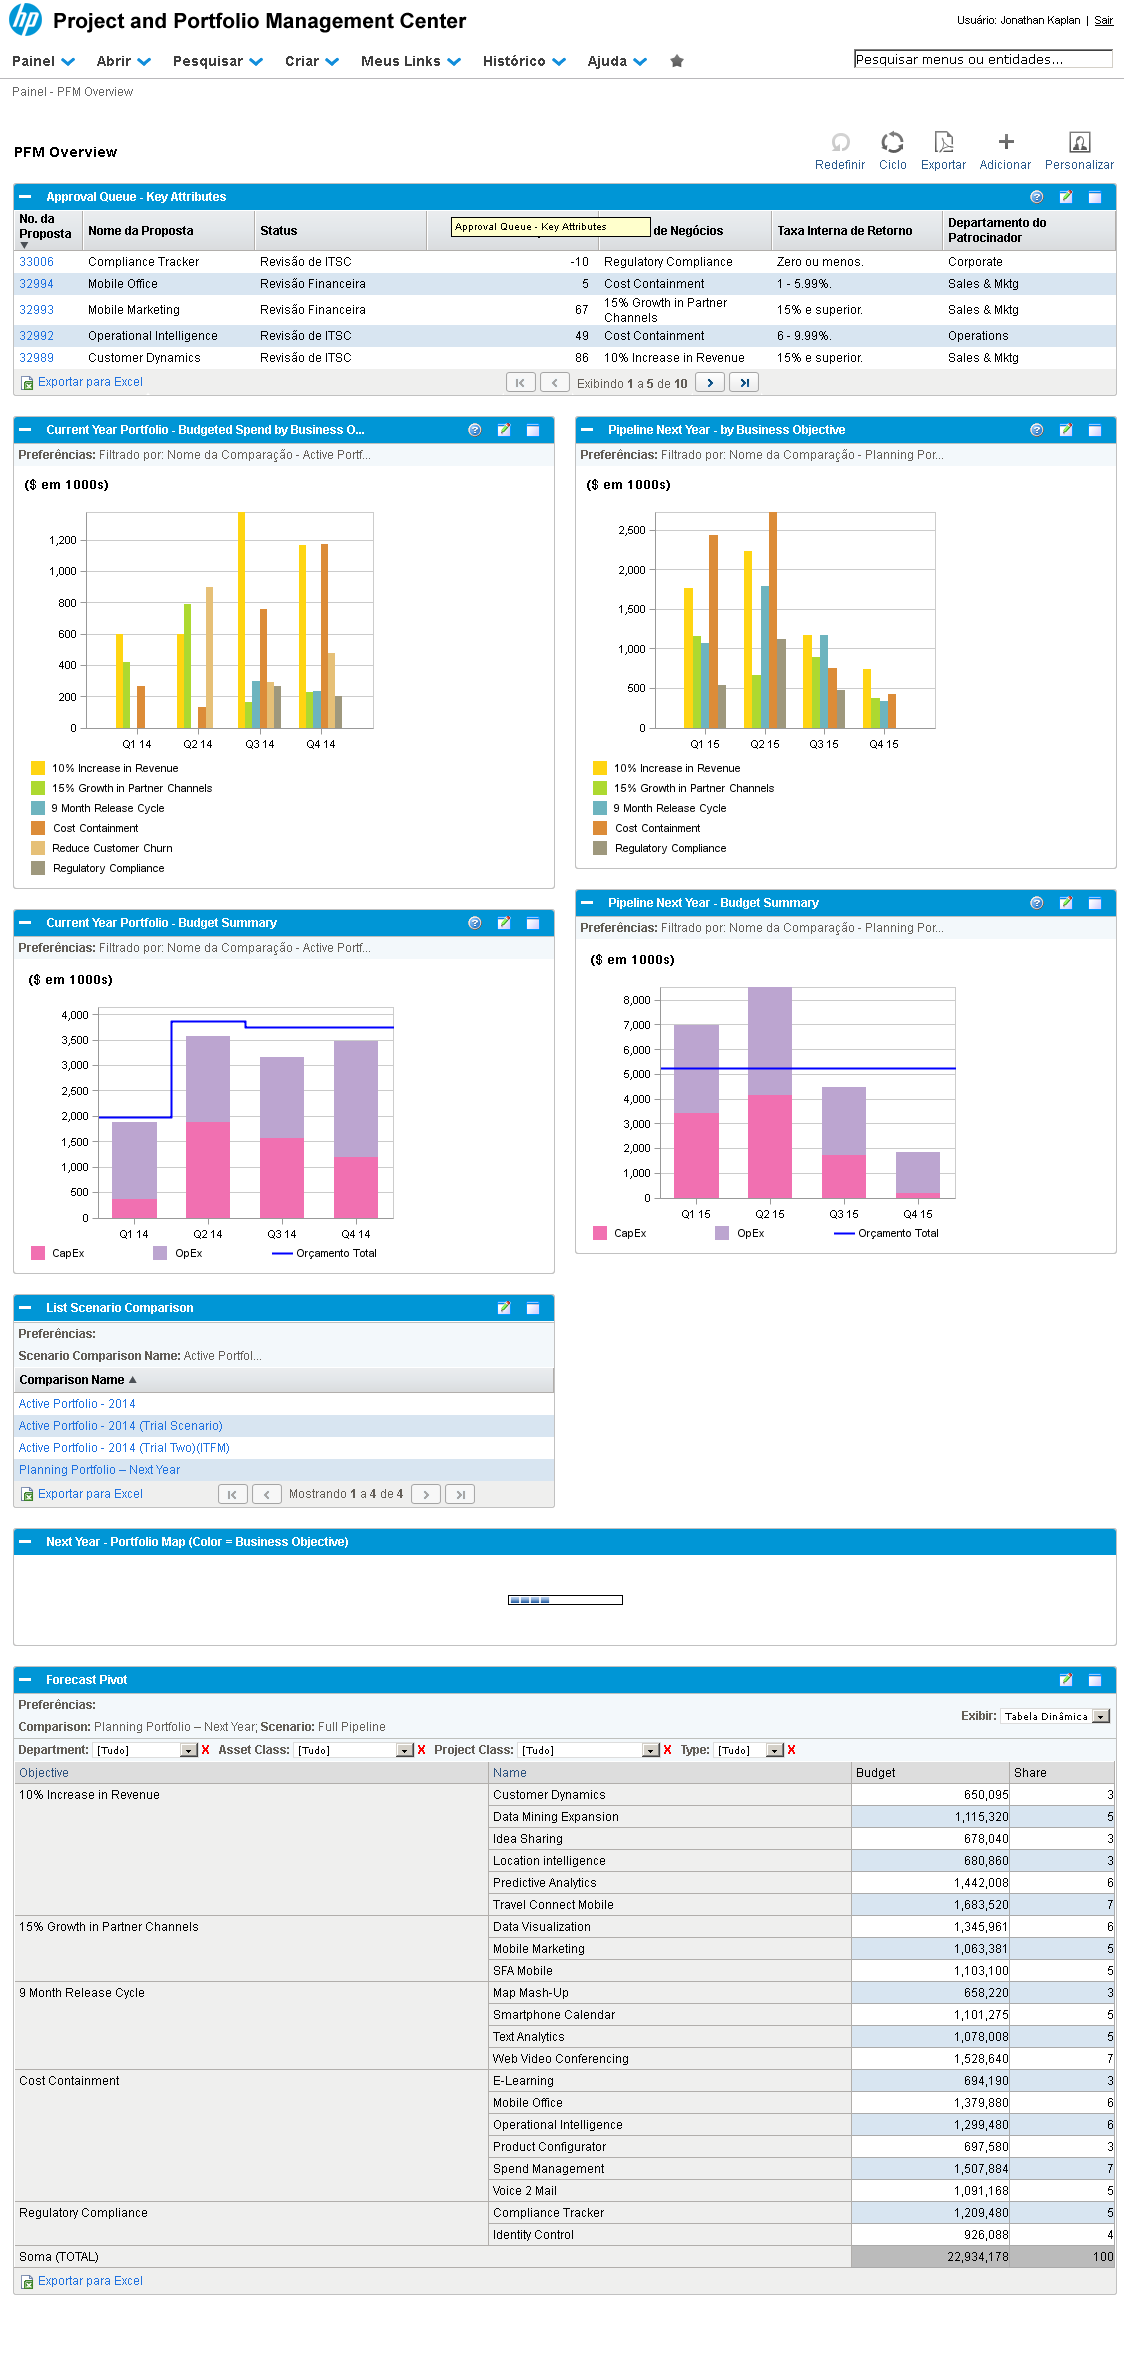Click the Exportar PDF icon
This screenshot has height=2370, width=1124.
pos(943,143)
